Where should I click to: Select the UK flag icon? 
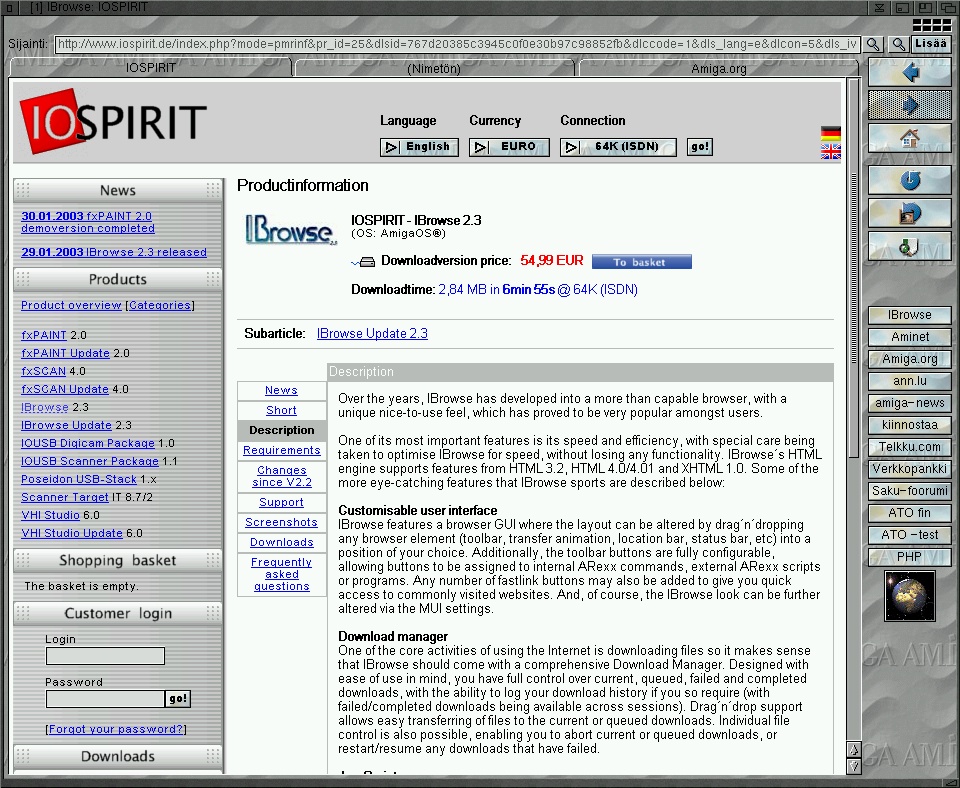[x=830, y=152]
